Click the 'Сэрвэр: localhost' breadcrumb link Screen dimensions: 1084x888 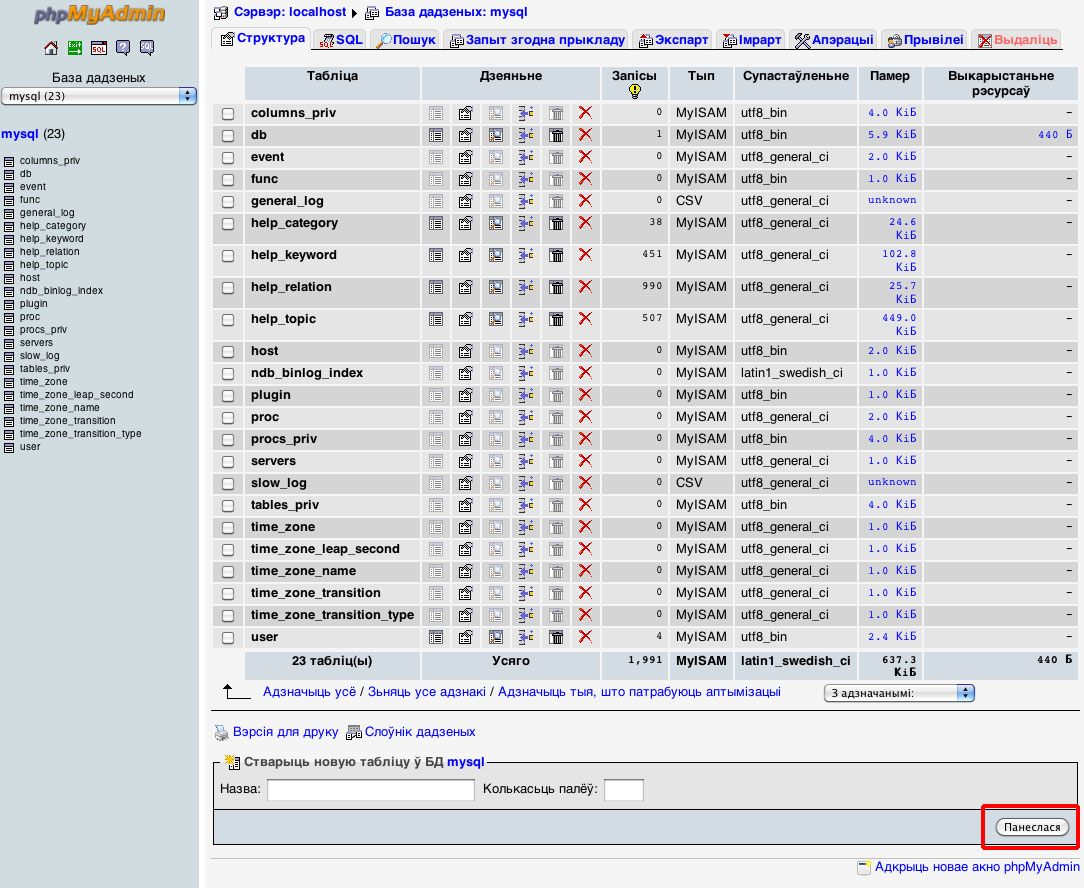[290, 12]
